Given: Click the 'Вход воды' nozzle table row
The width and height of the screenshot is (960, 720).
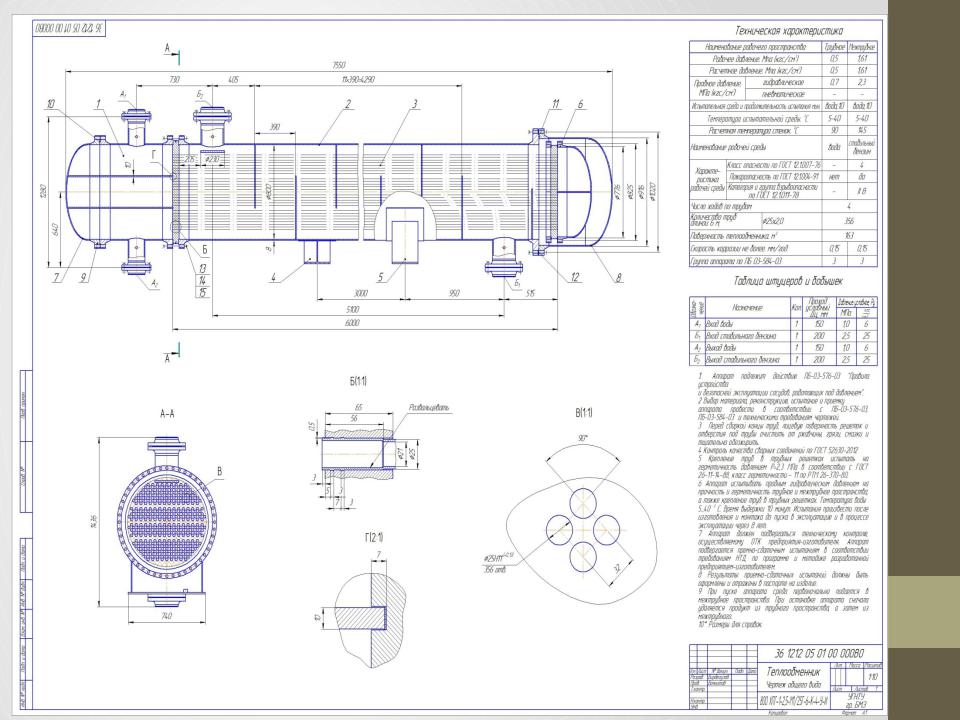Looking at the screenshot, I should click(x=784, y=324).
